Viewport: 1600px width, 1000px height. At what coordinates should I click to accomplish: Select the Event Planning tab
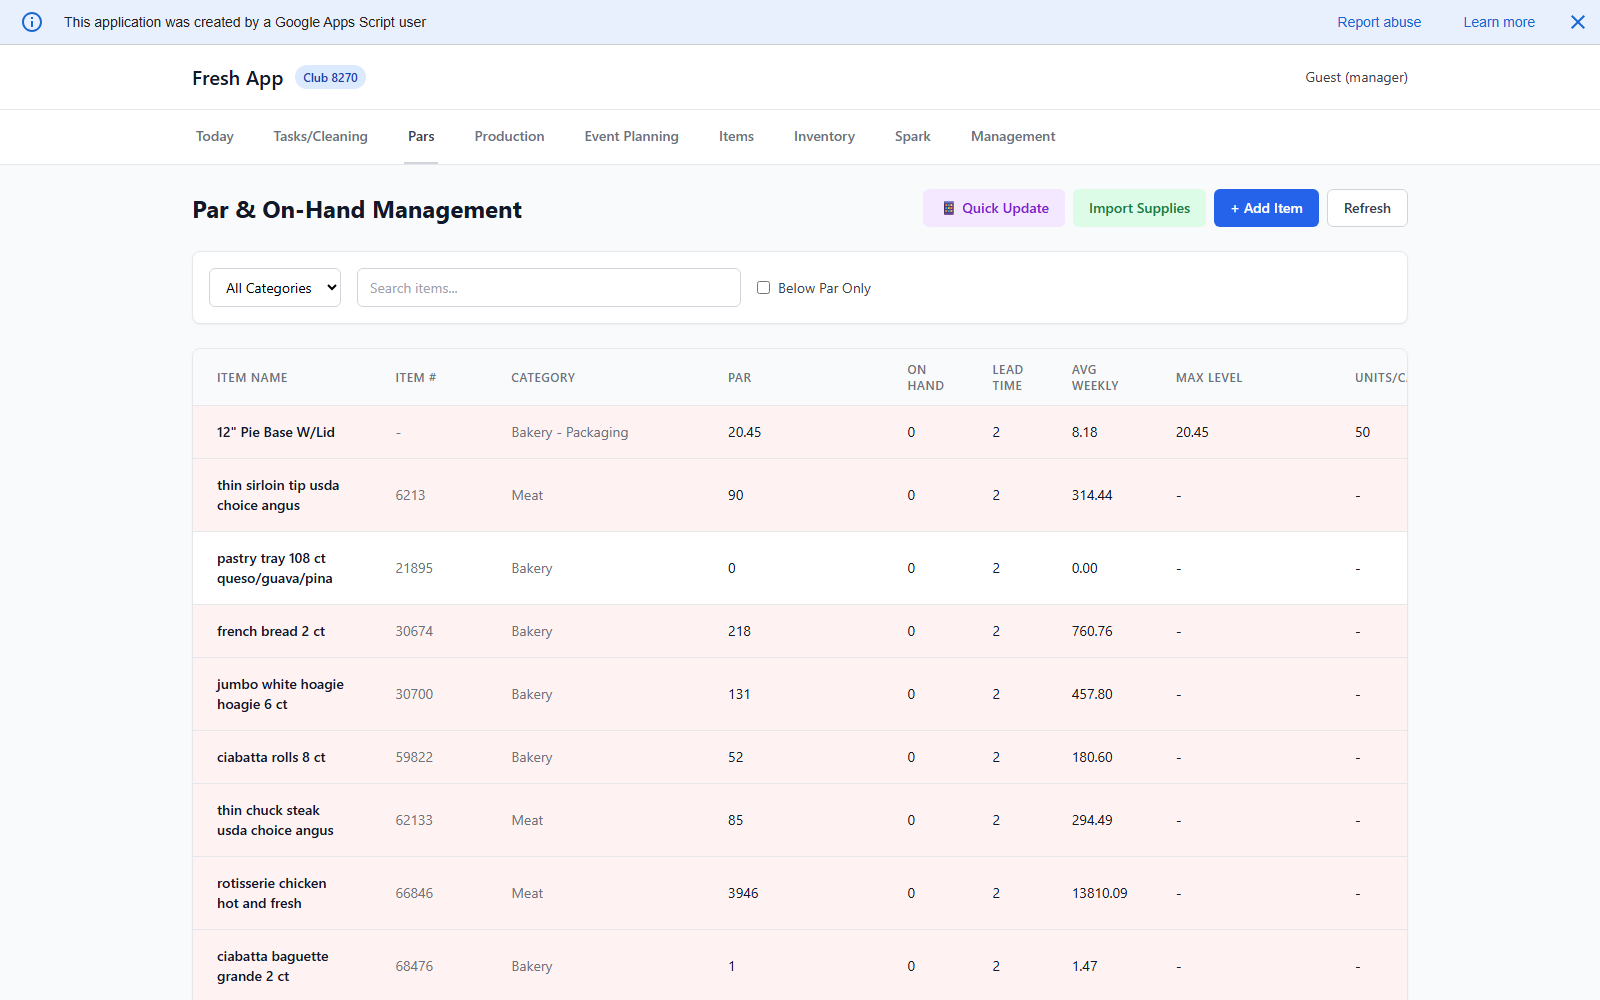pos(631,136)
